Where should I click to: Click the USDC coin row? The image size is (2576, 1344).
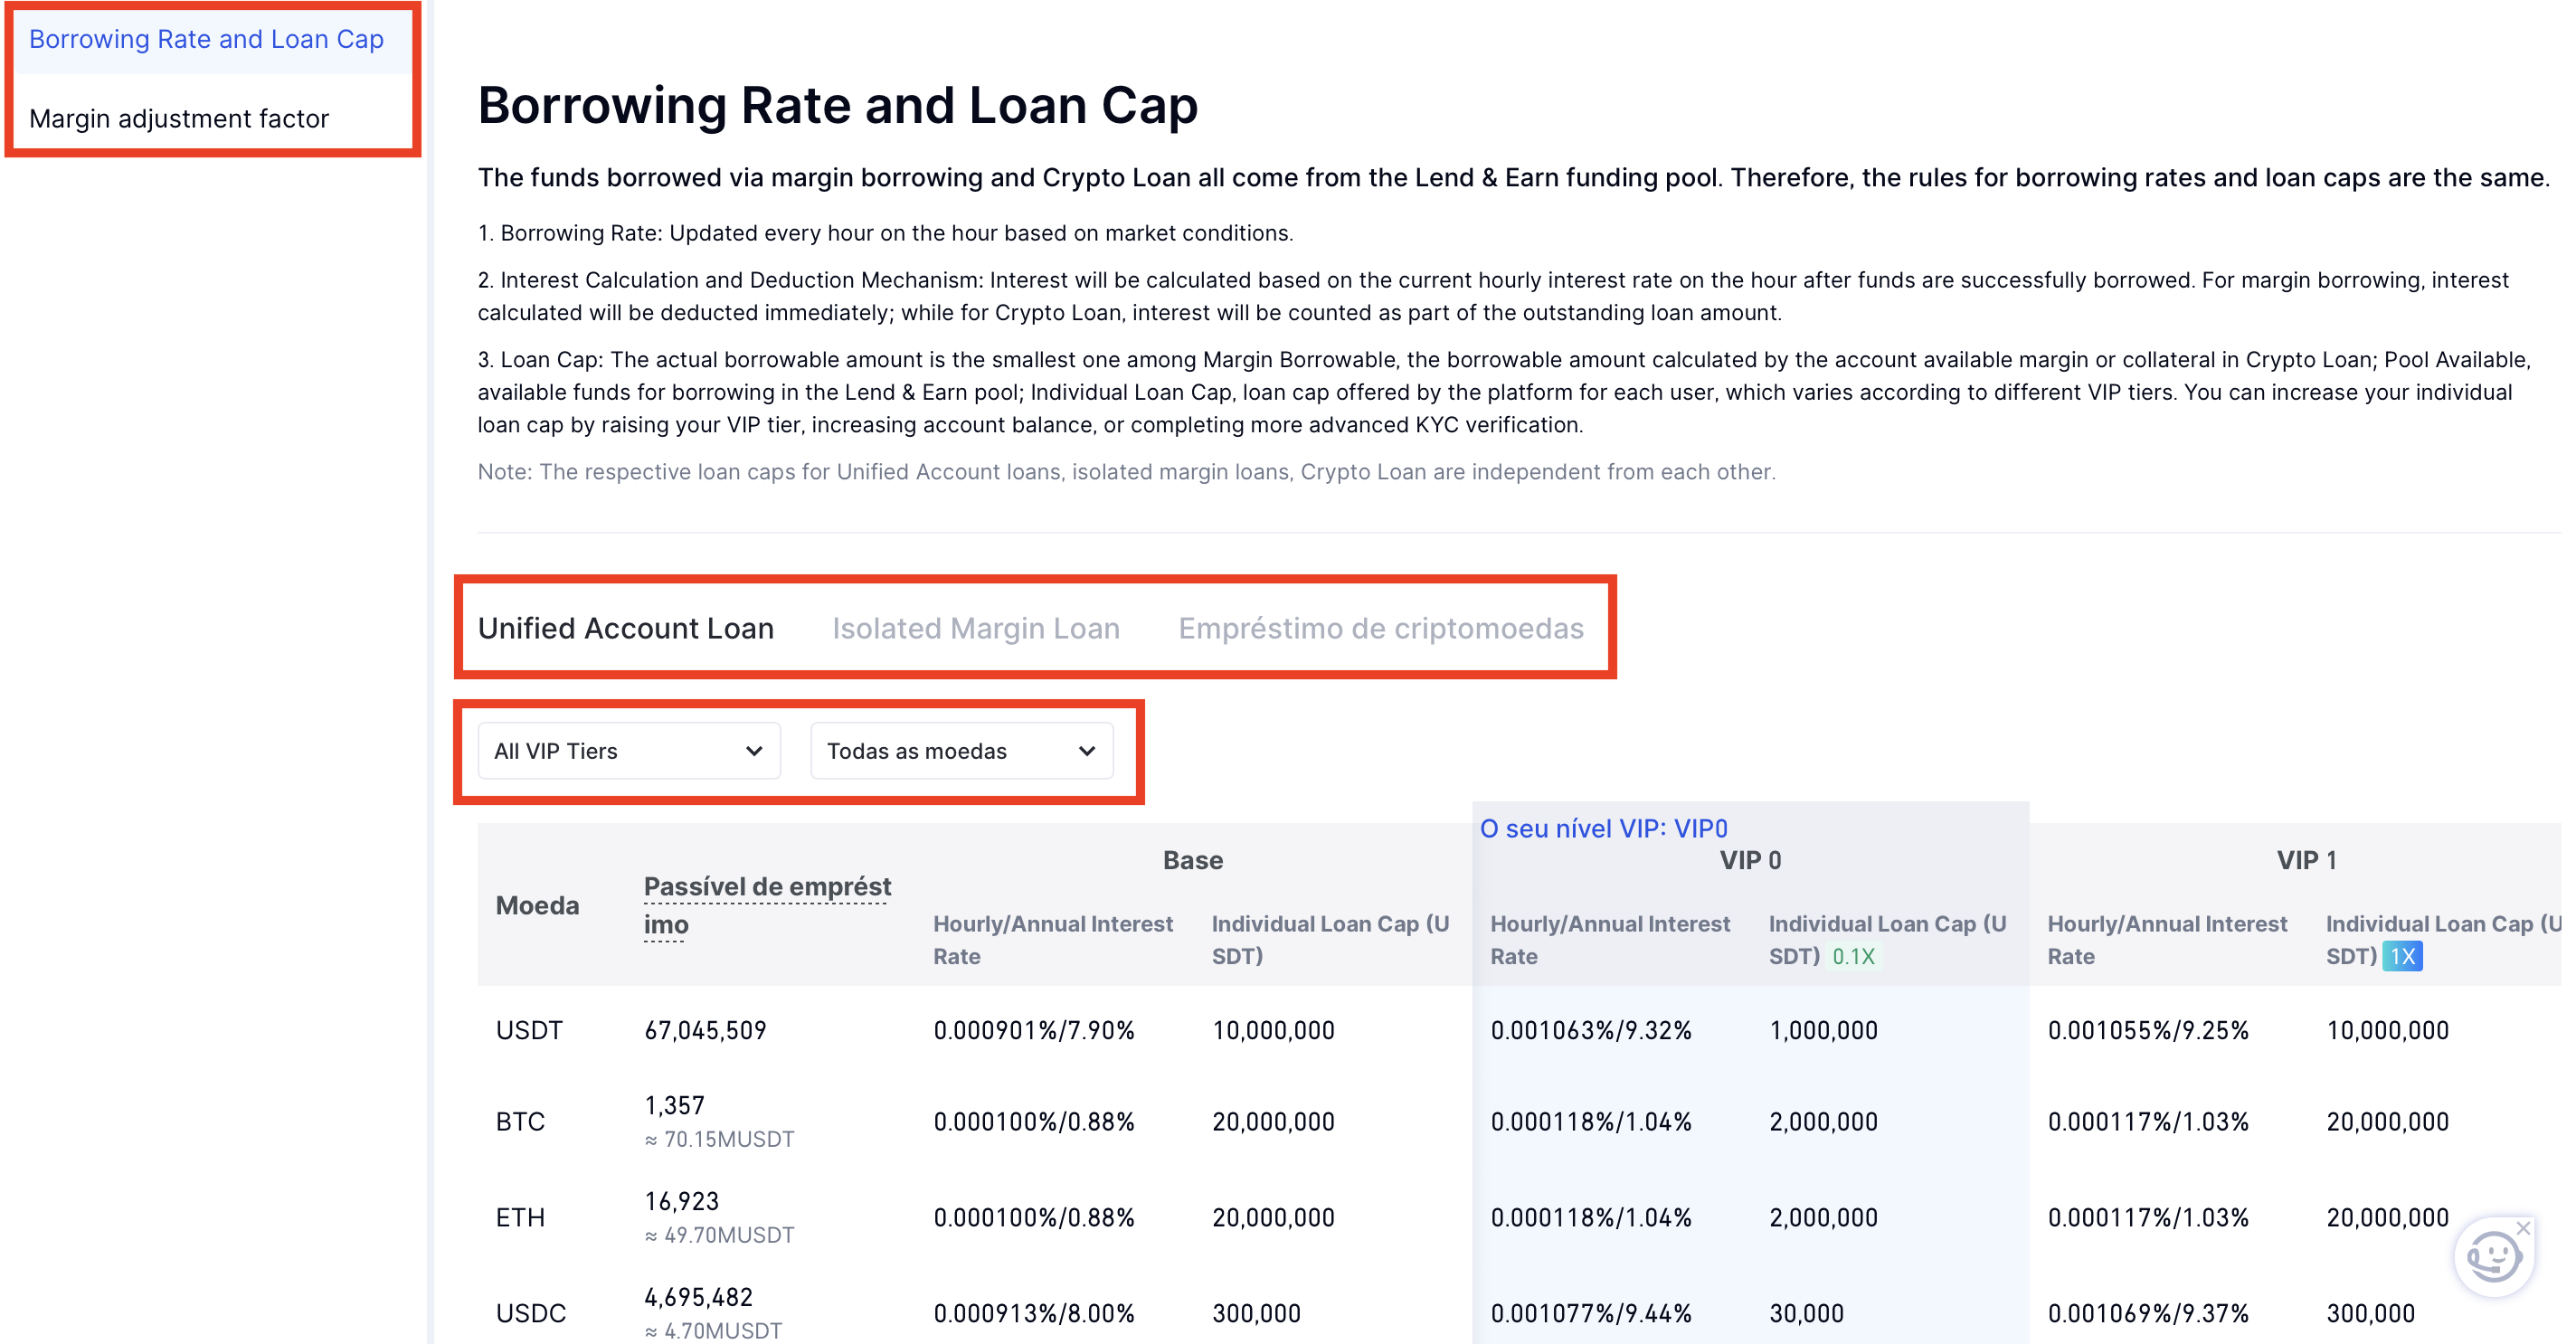click(530, 1313)
